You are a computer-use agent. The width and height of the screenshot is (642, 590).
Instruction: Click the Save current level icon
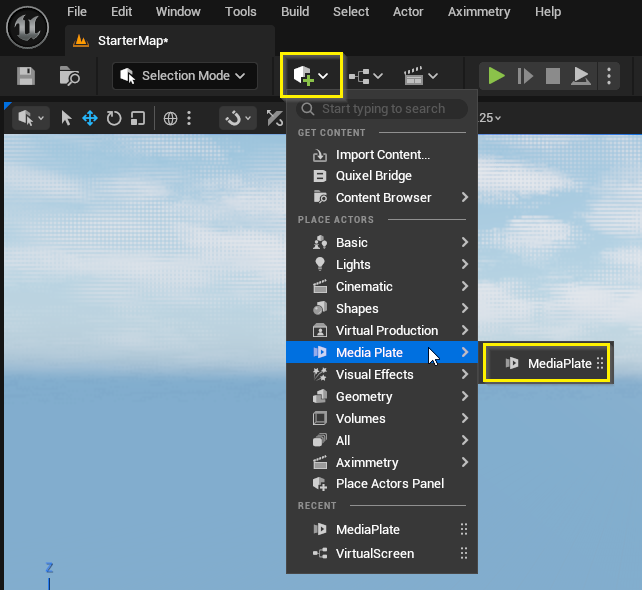point(26,76)
